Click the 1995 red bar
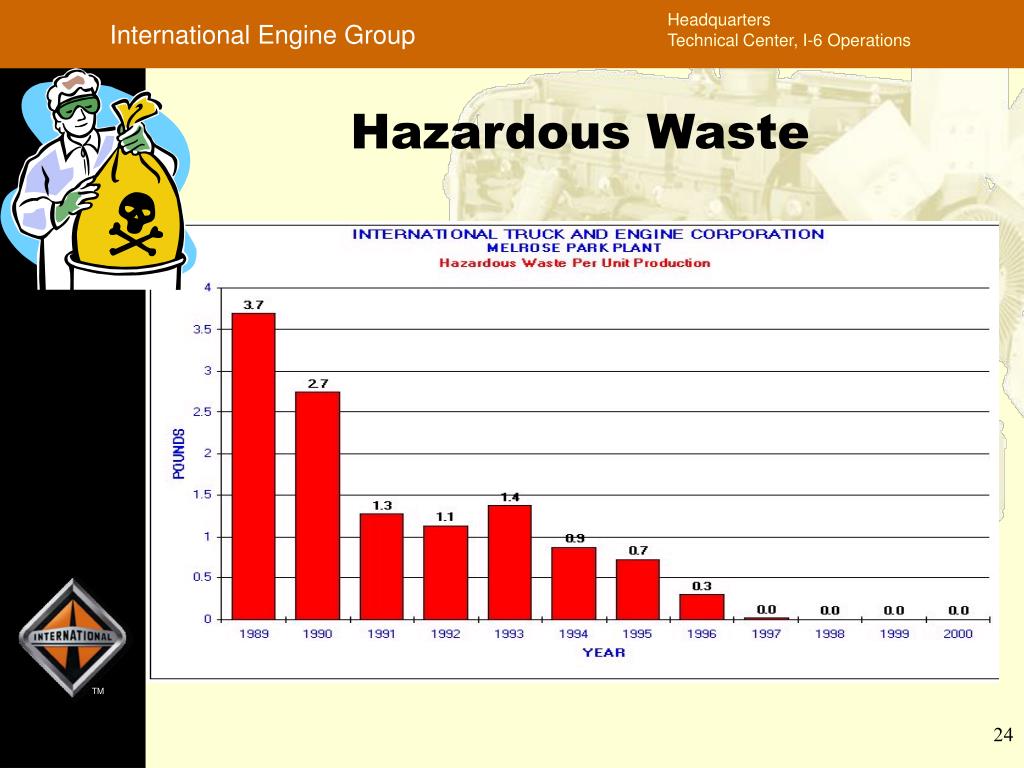 click(637, 589)
